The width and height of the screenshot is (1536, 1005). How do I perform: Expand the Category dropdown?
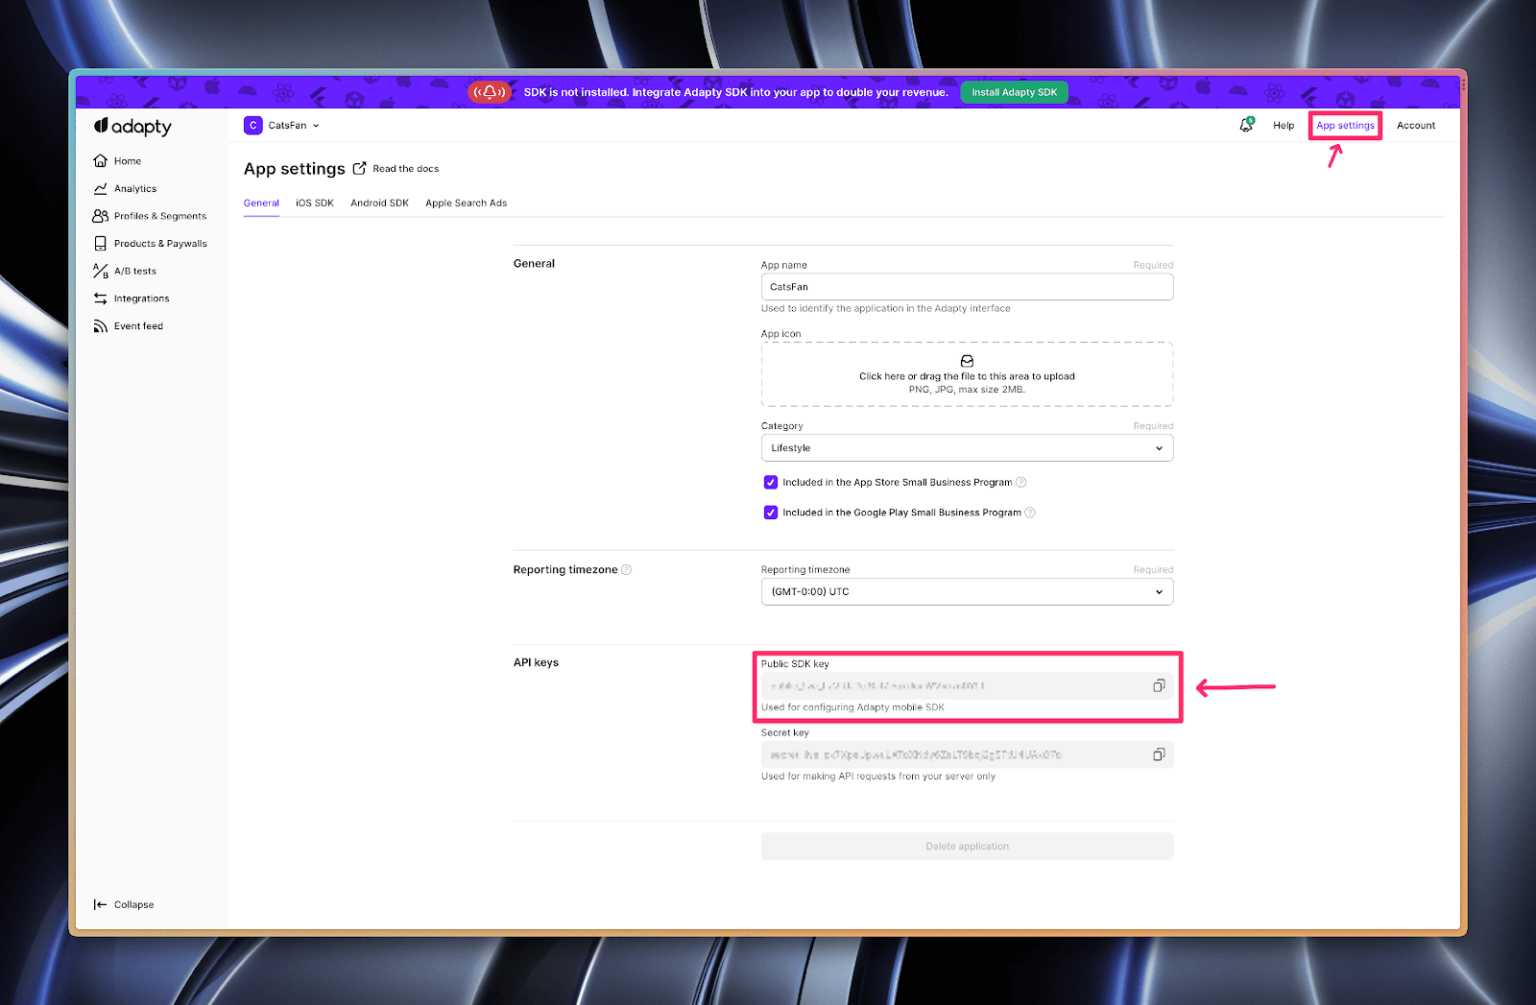(966, 448)
